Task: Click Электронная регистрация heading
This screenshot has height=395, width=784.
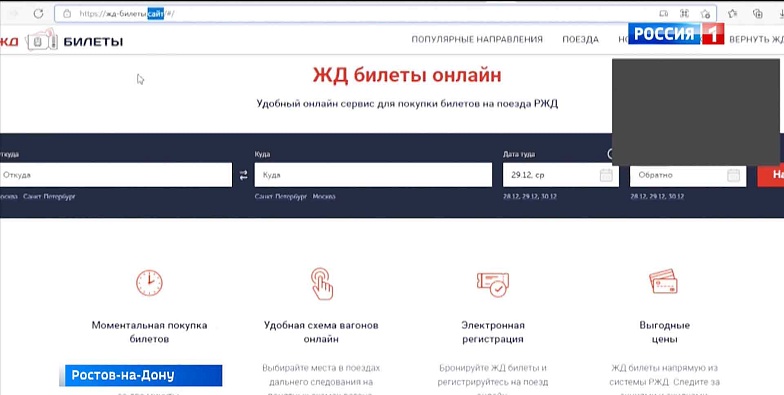Action: pos(493,332)
